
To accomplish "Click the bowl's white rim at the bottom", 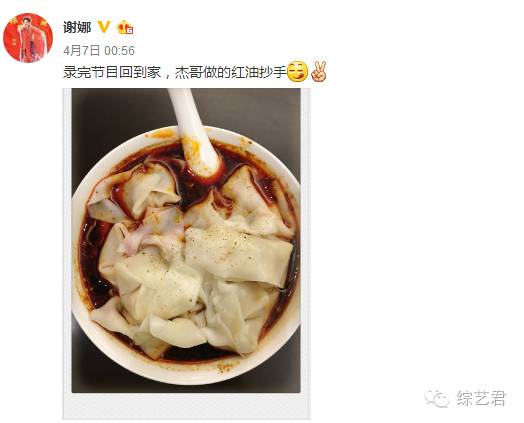I will click(187, 373).
